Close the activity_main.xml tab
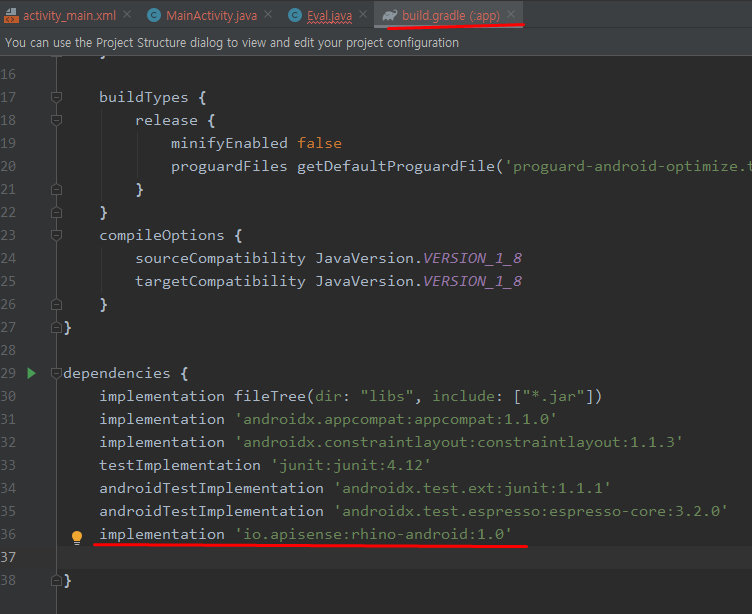Viewport: 752px width, 614px height. (x=127, y=15)
